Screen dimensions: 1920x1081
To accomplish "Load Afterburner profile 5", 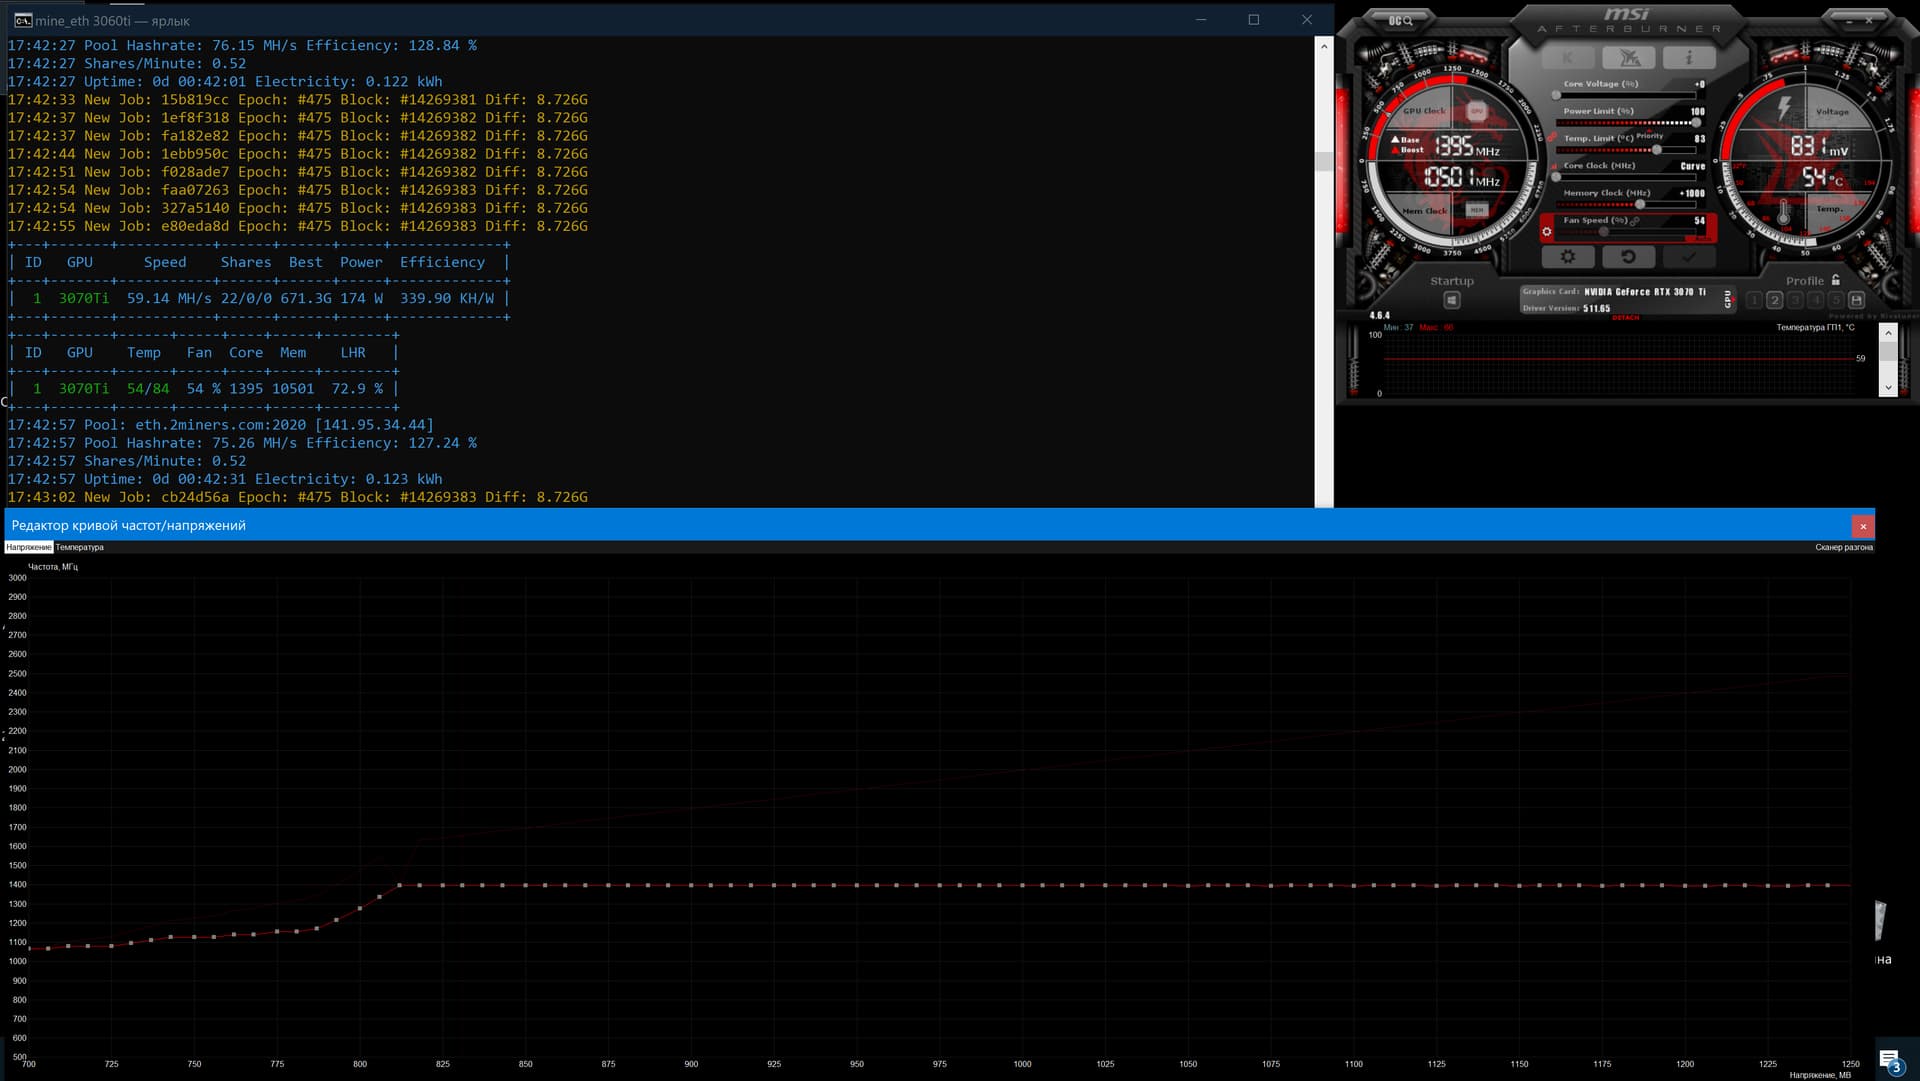I will pos(1836,300).
